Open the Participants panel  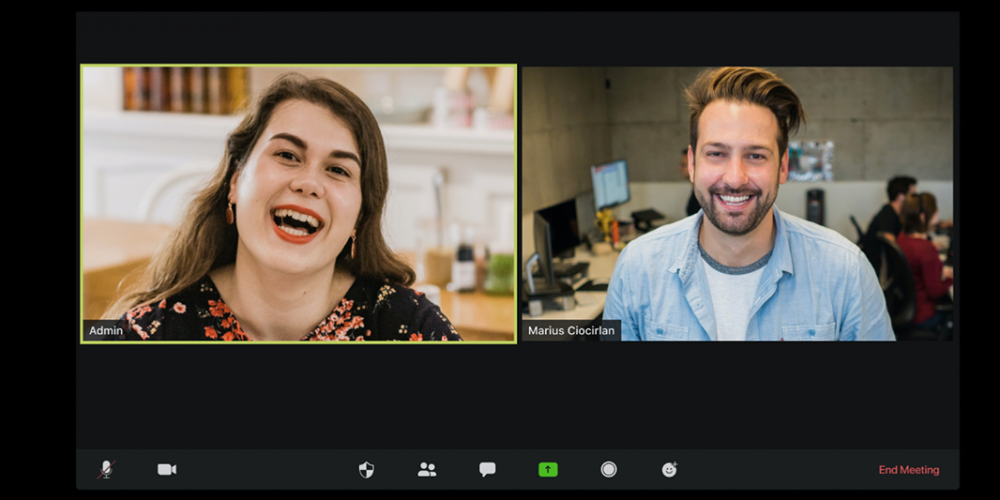[x=427, y=470]
